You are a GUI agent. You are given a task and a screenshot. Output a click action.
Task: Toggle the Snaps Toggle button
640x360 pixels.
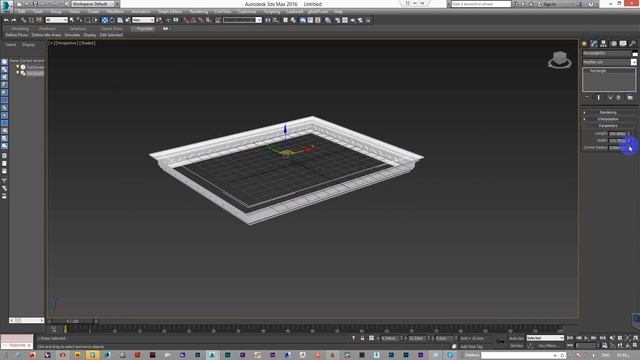point(187,20)
